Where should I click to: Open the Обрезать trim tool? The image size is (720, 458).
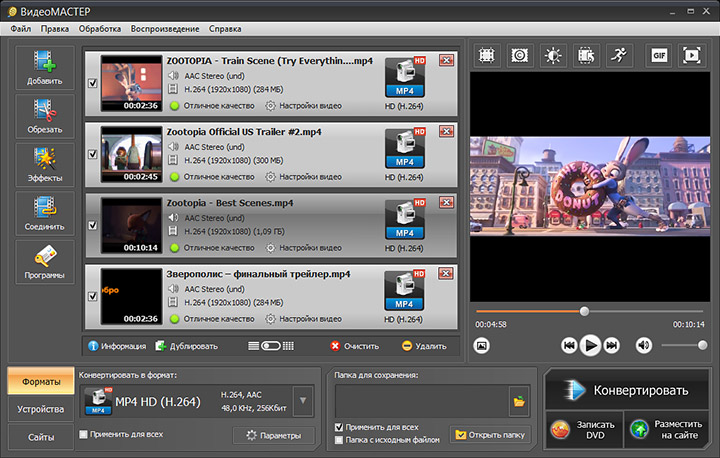(45, 116)
